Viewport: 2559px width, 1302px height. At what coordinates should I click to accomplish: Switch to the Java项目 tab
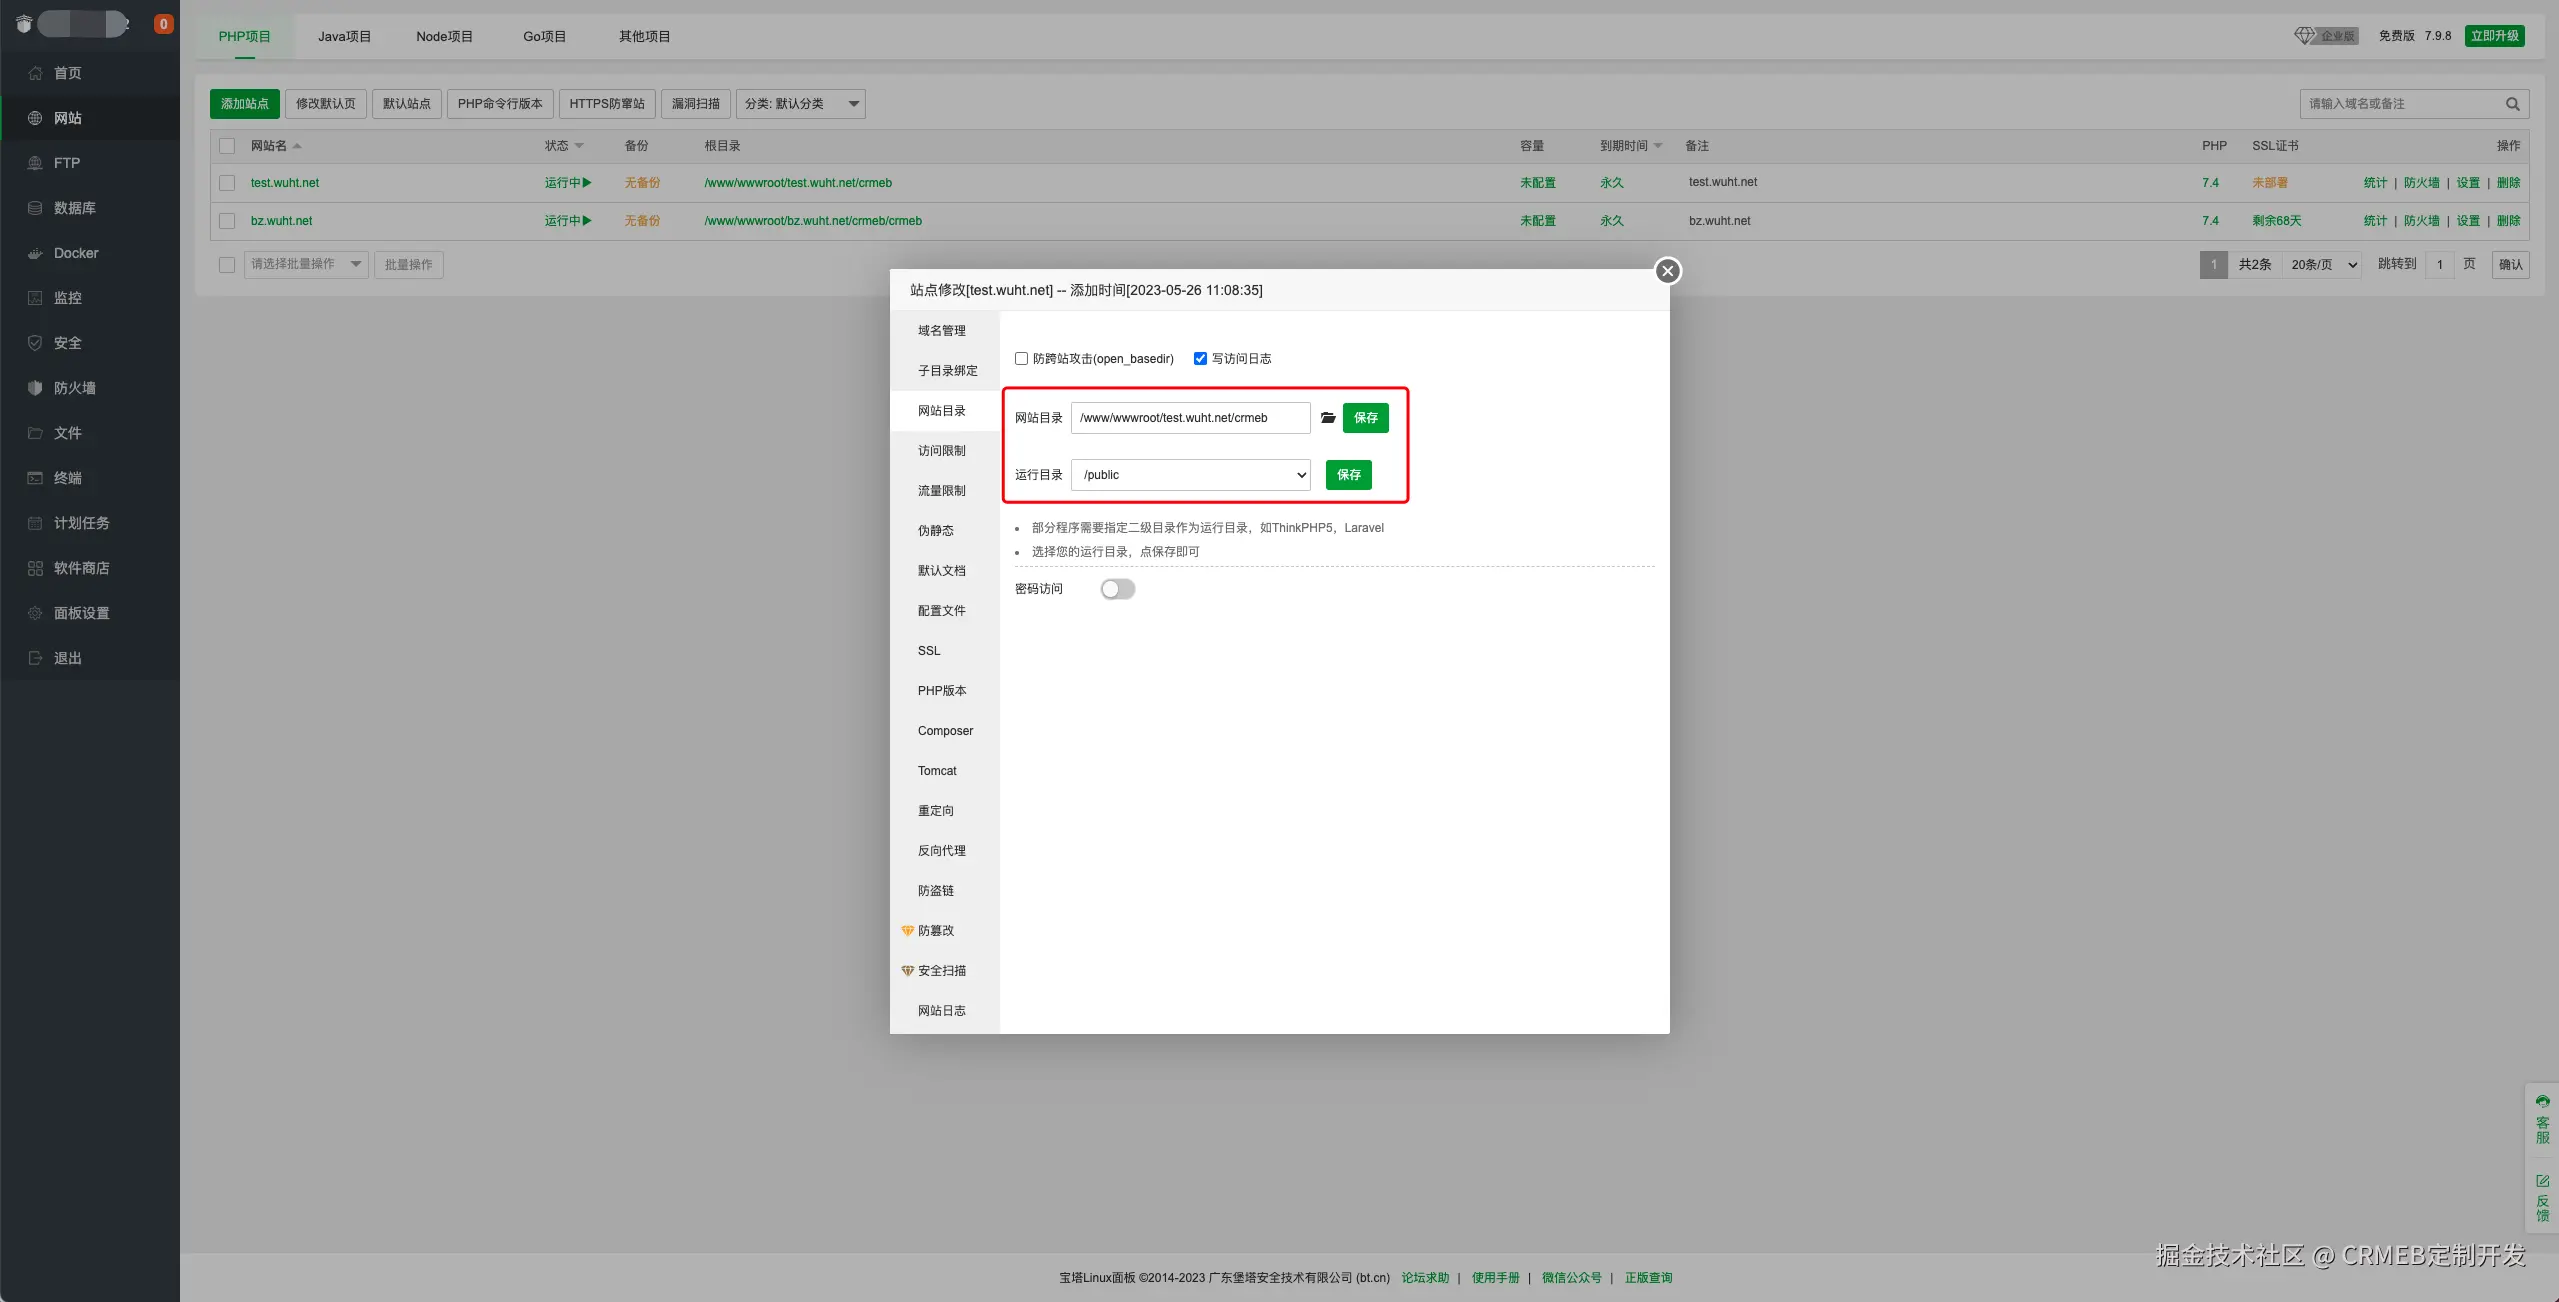tap(344, 36)
